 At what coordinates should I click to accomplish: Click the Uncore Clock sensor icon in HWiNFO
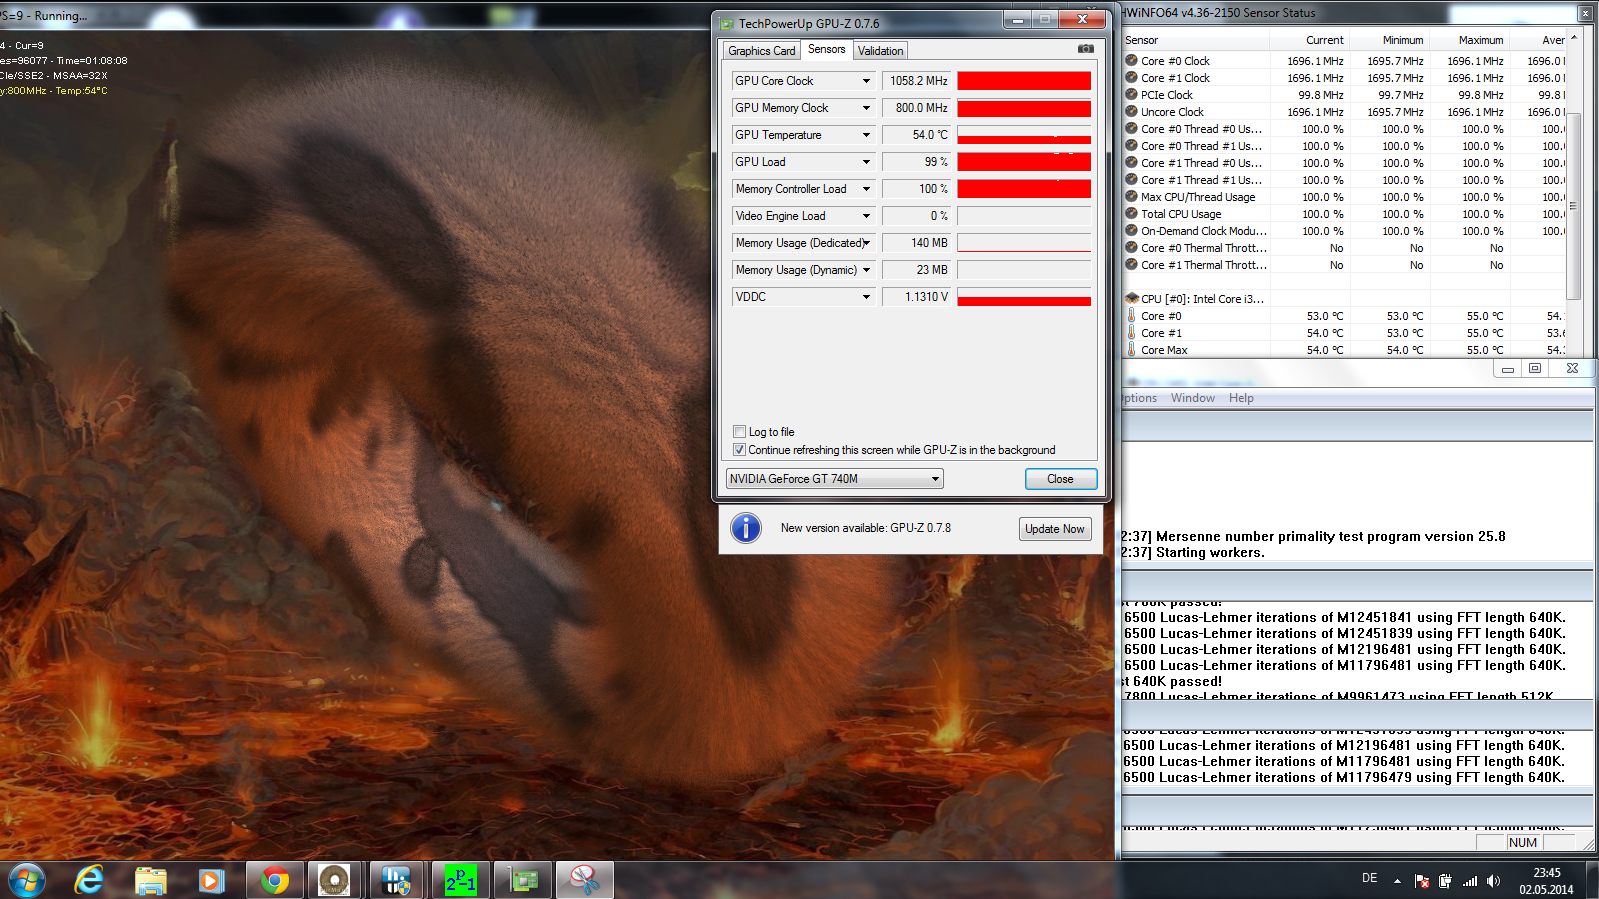tap(1131, 112)
